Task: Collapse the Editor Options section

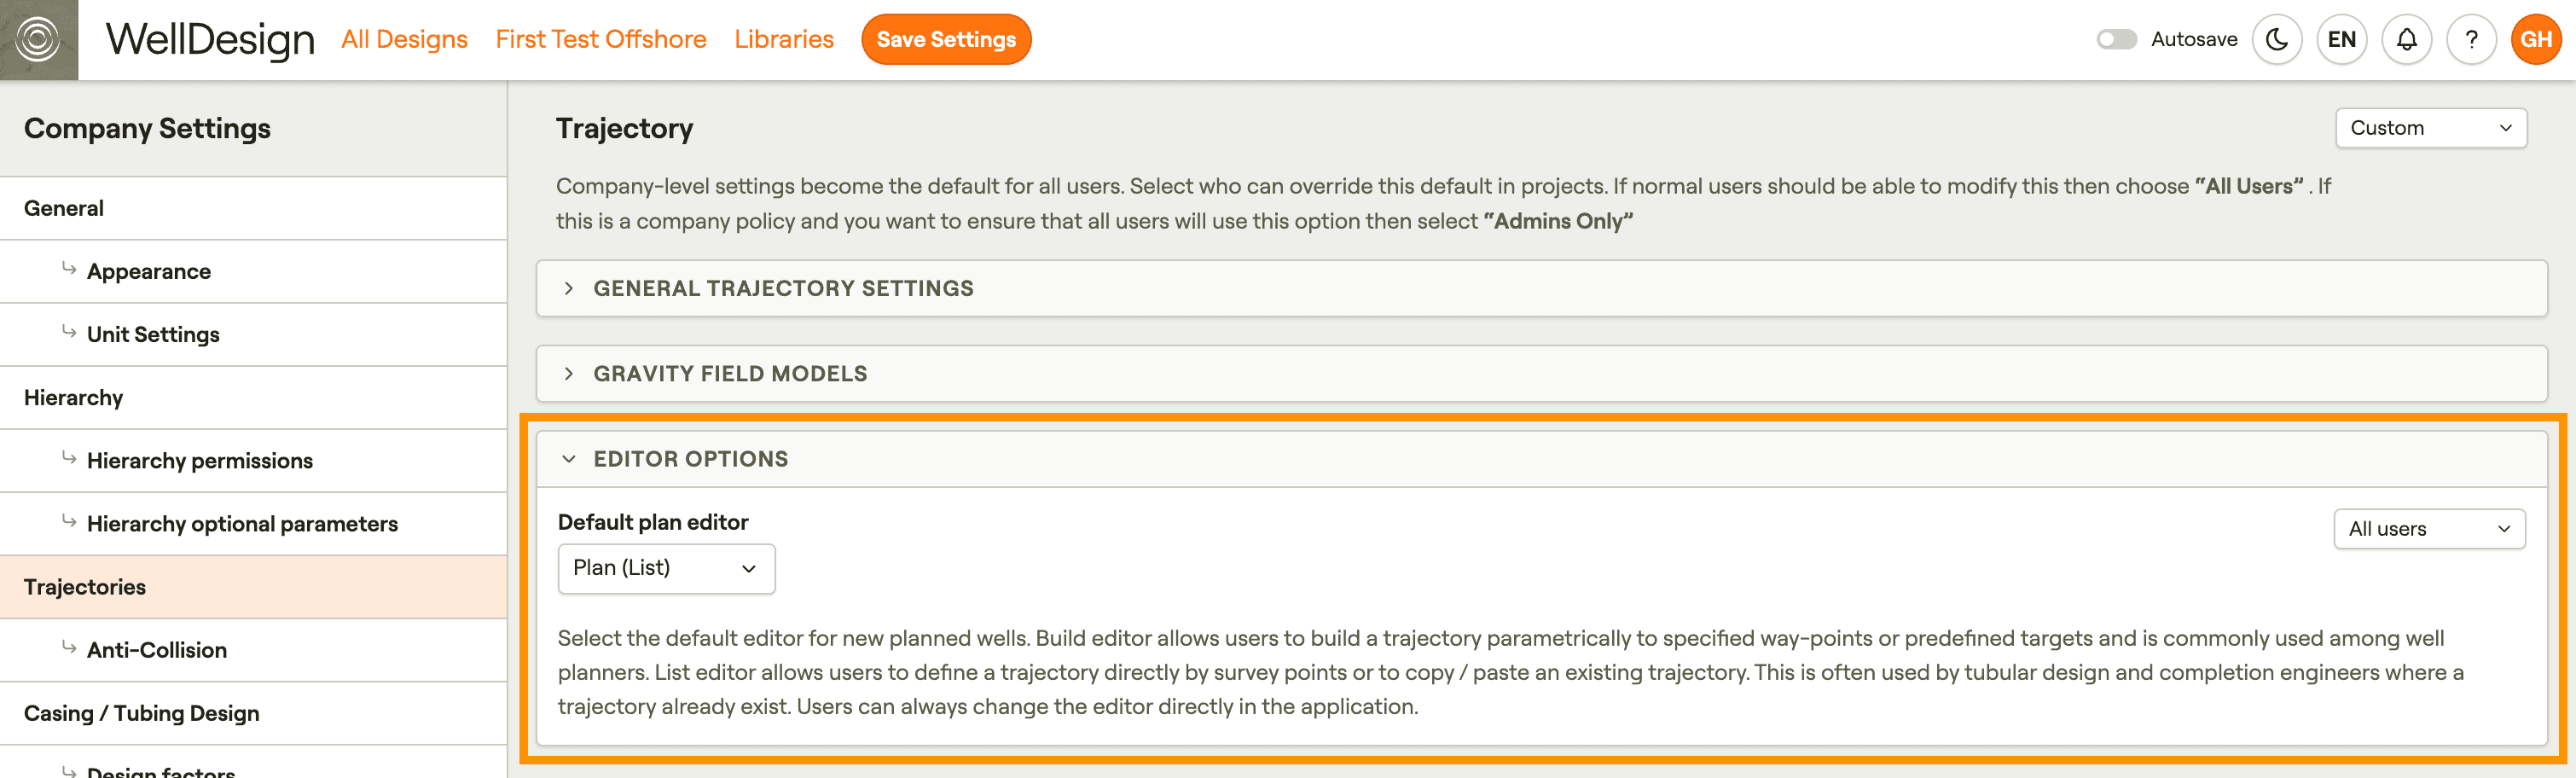Action: point(690,459)
